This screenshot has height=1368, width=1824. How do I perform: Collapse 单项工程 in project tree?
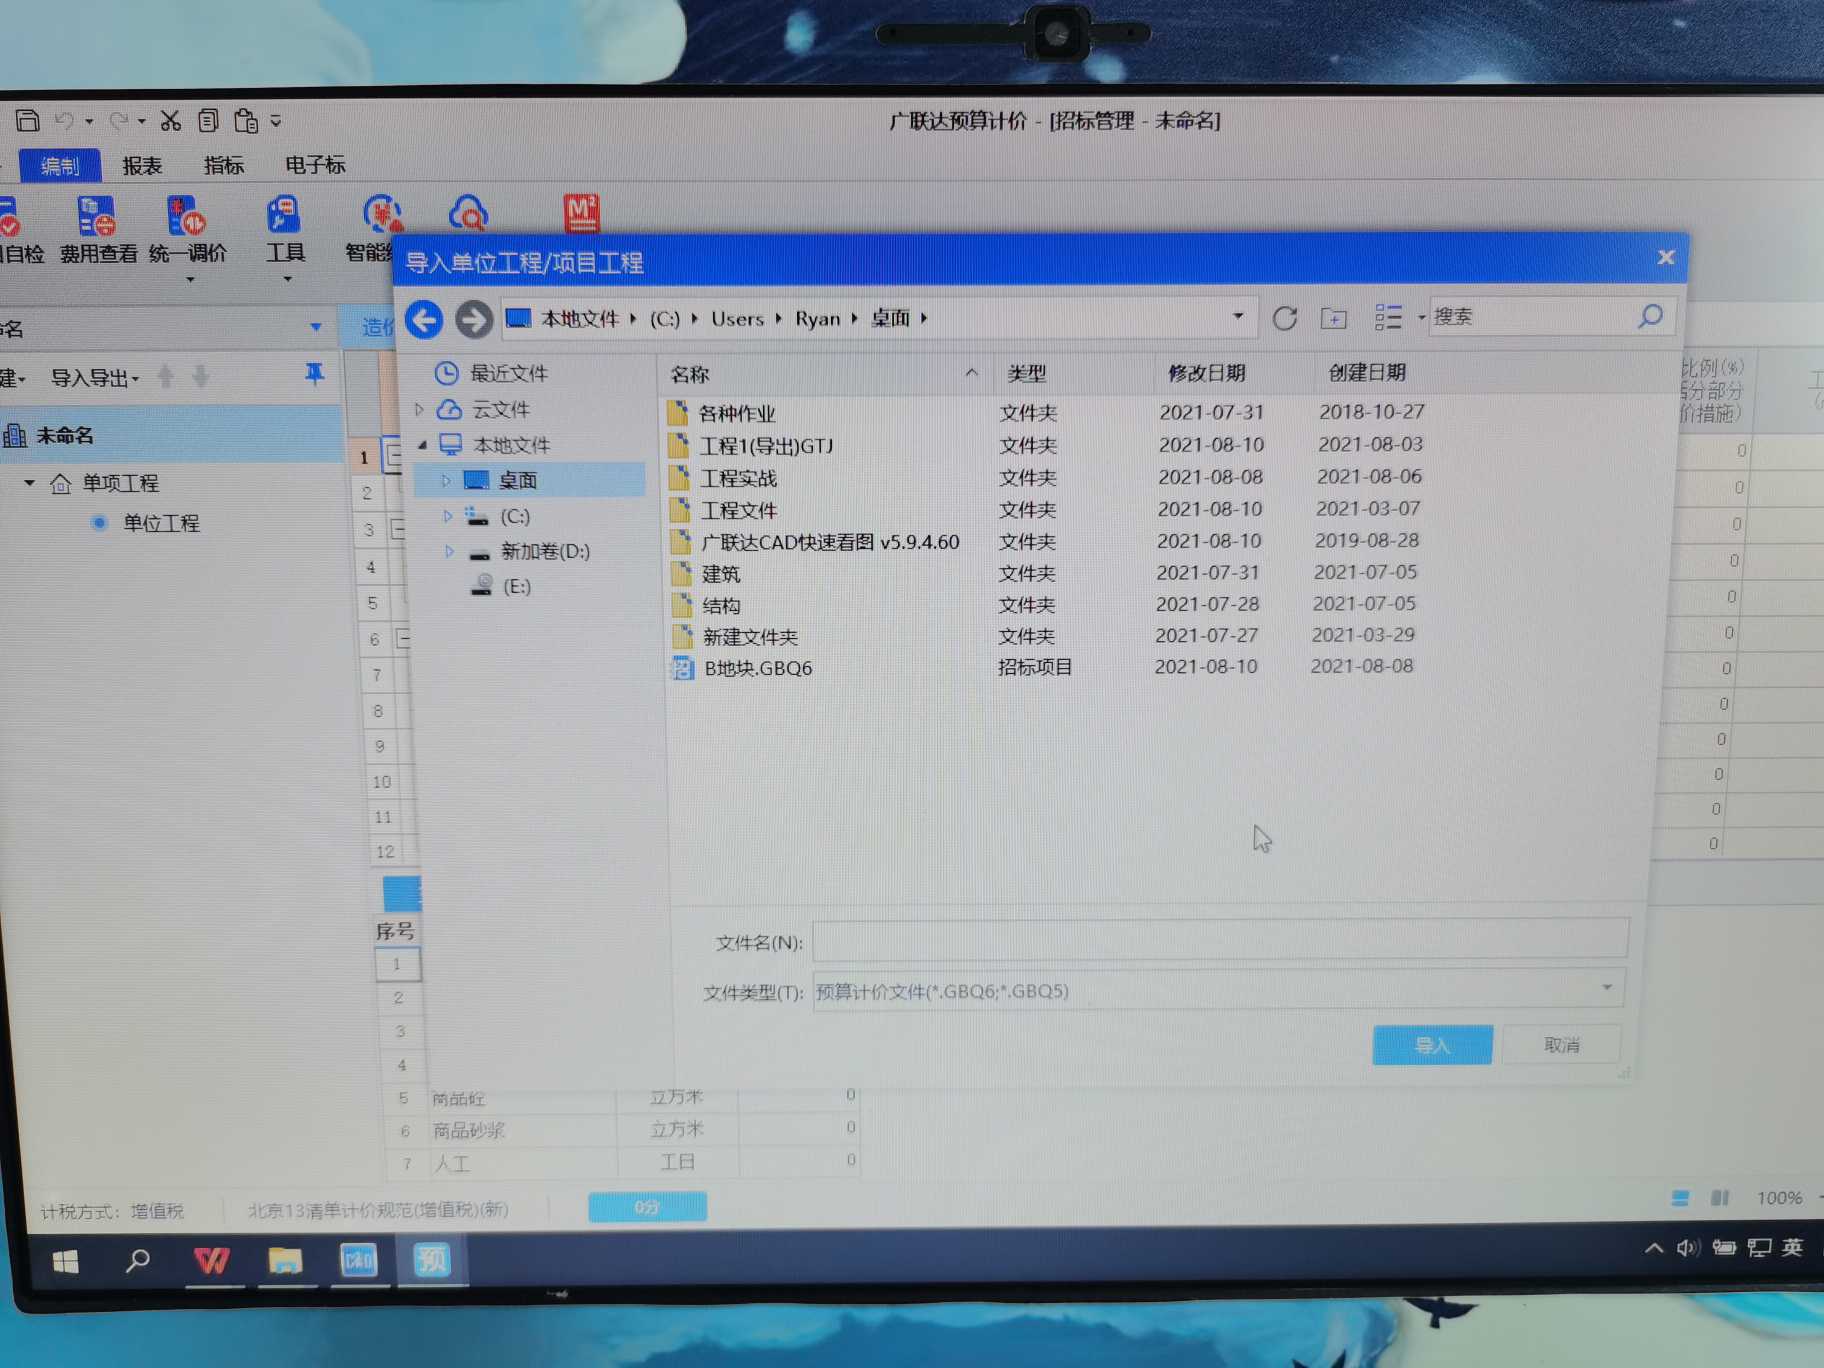pyautogui.click(x=29, y=483)
